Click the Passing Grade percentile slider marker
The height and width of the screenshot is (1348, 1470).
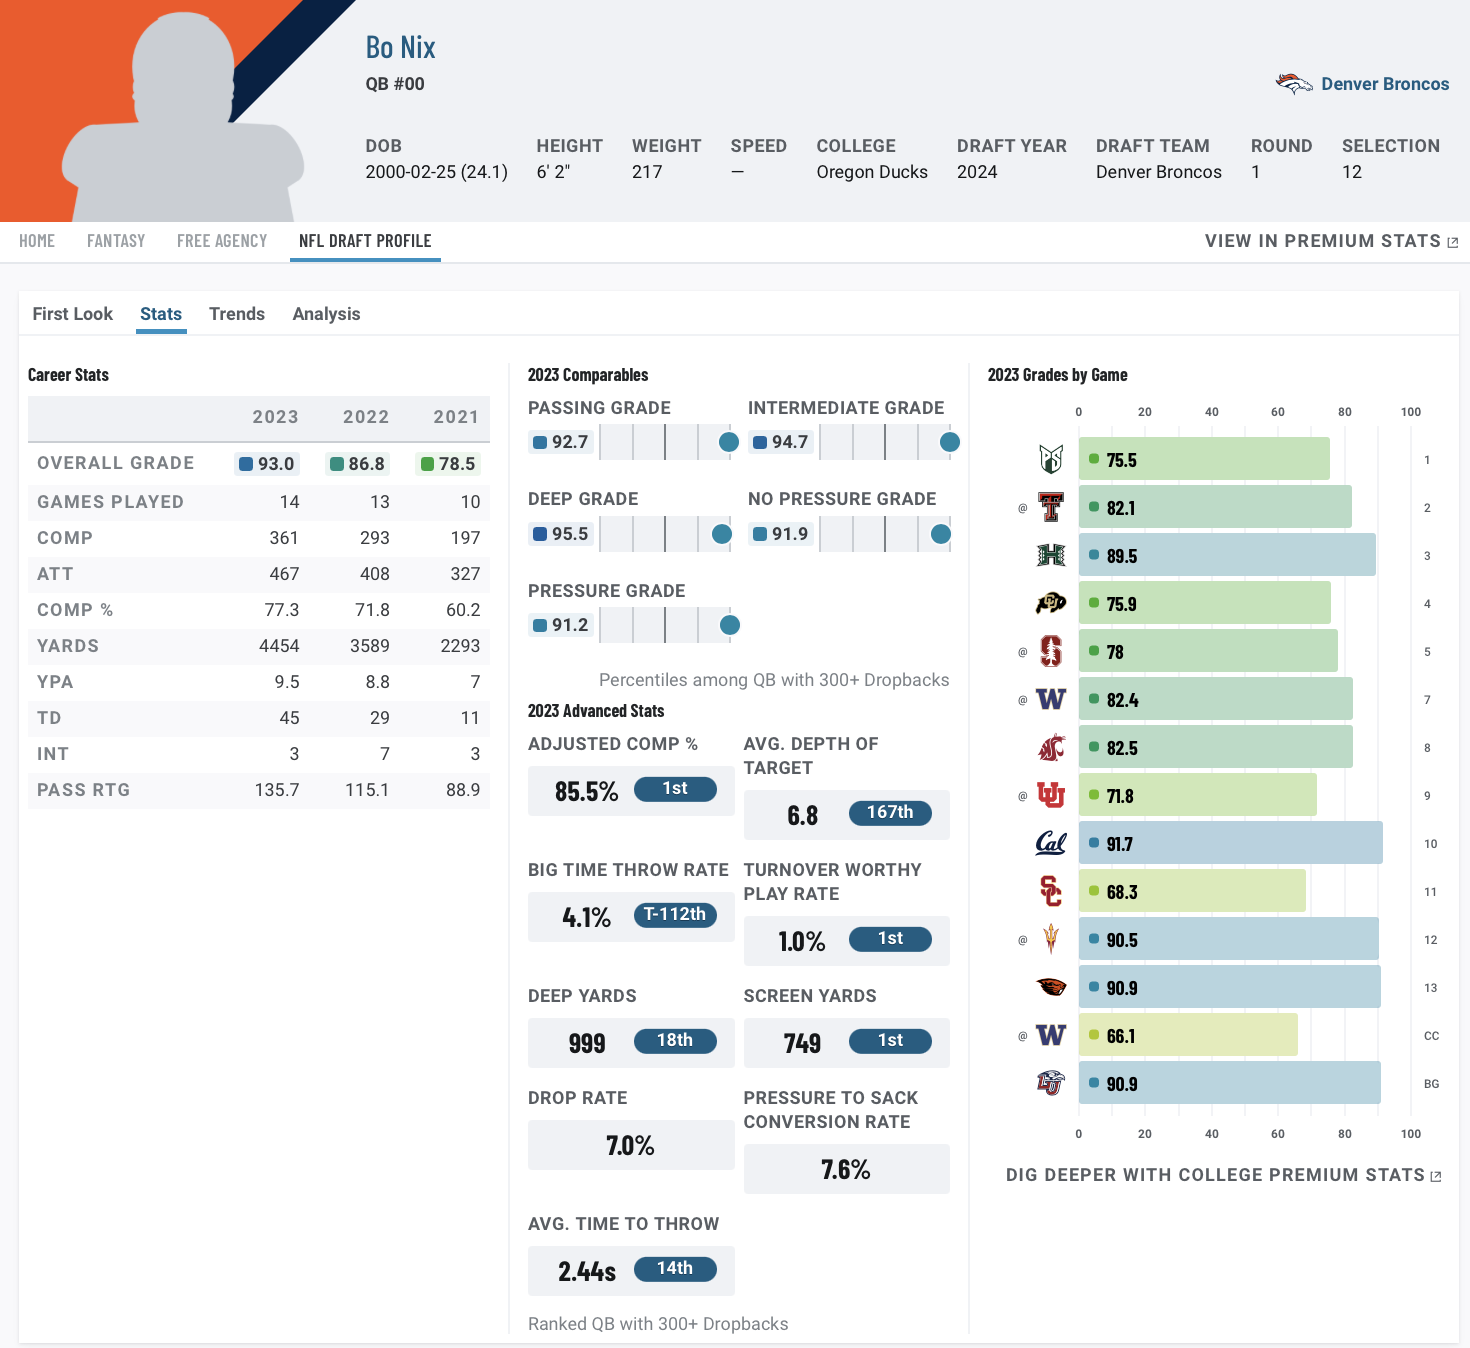(x=729, y=442)
